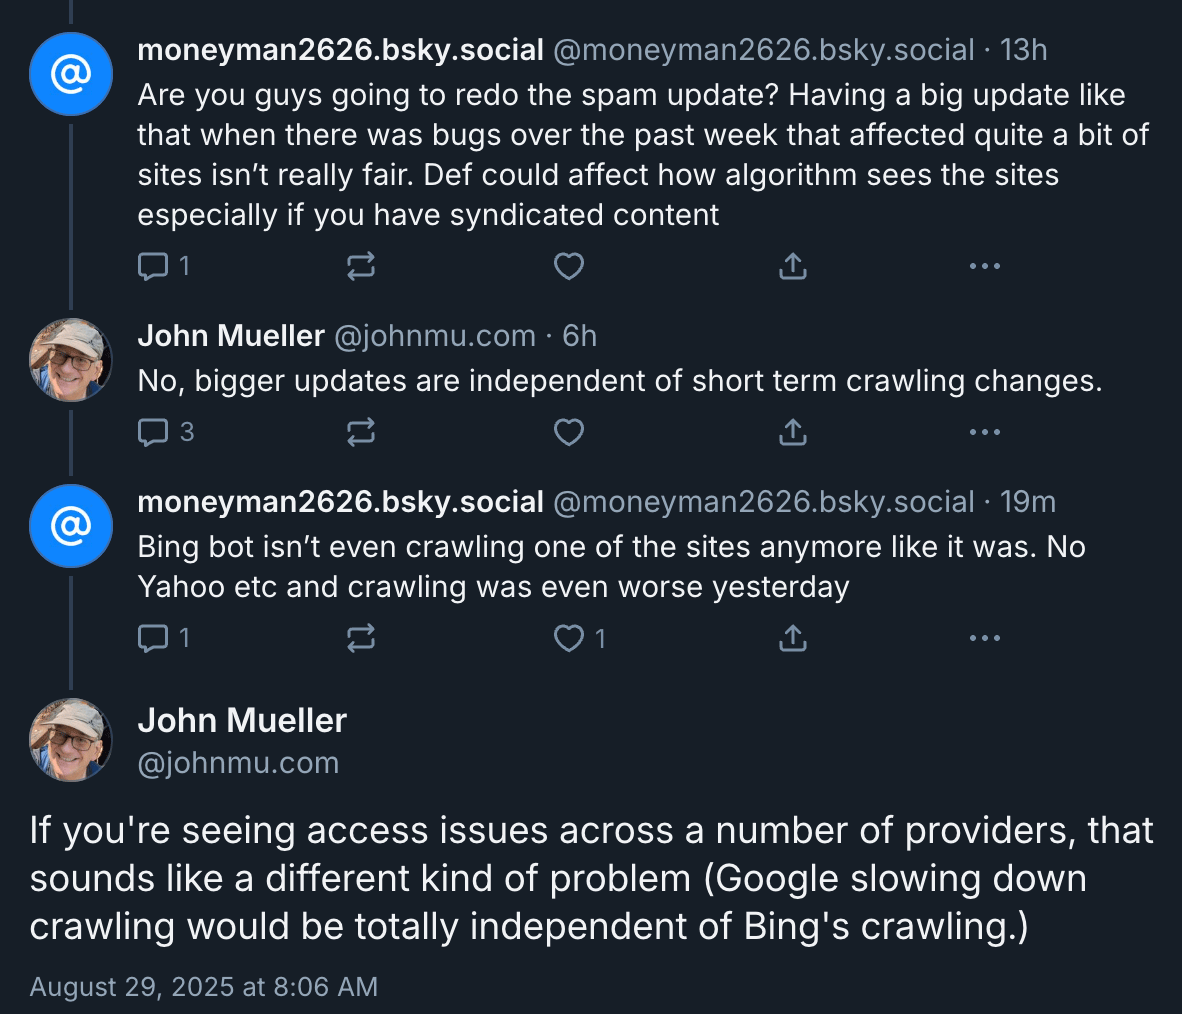1182x1014 pixels.
Task: Click the 6h timestamp on John Mueller's reply
Action: pyautogui.click(x=579, y=336)
